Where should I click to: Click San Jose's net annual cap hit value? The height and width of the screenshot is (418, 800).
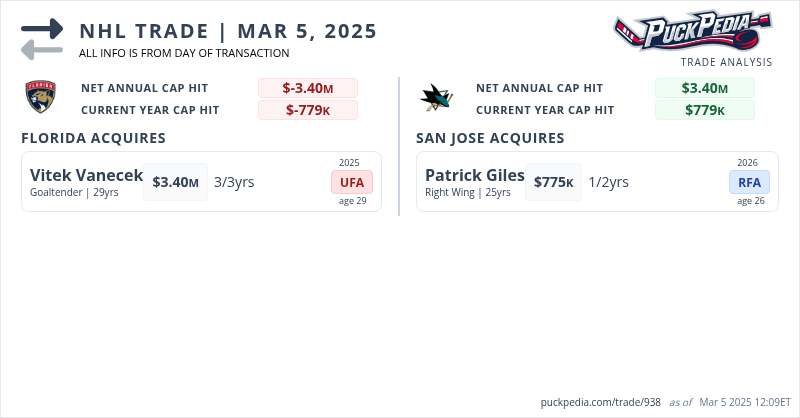[704, 88]
